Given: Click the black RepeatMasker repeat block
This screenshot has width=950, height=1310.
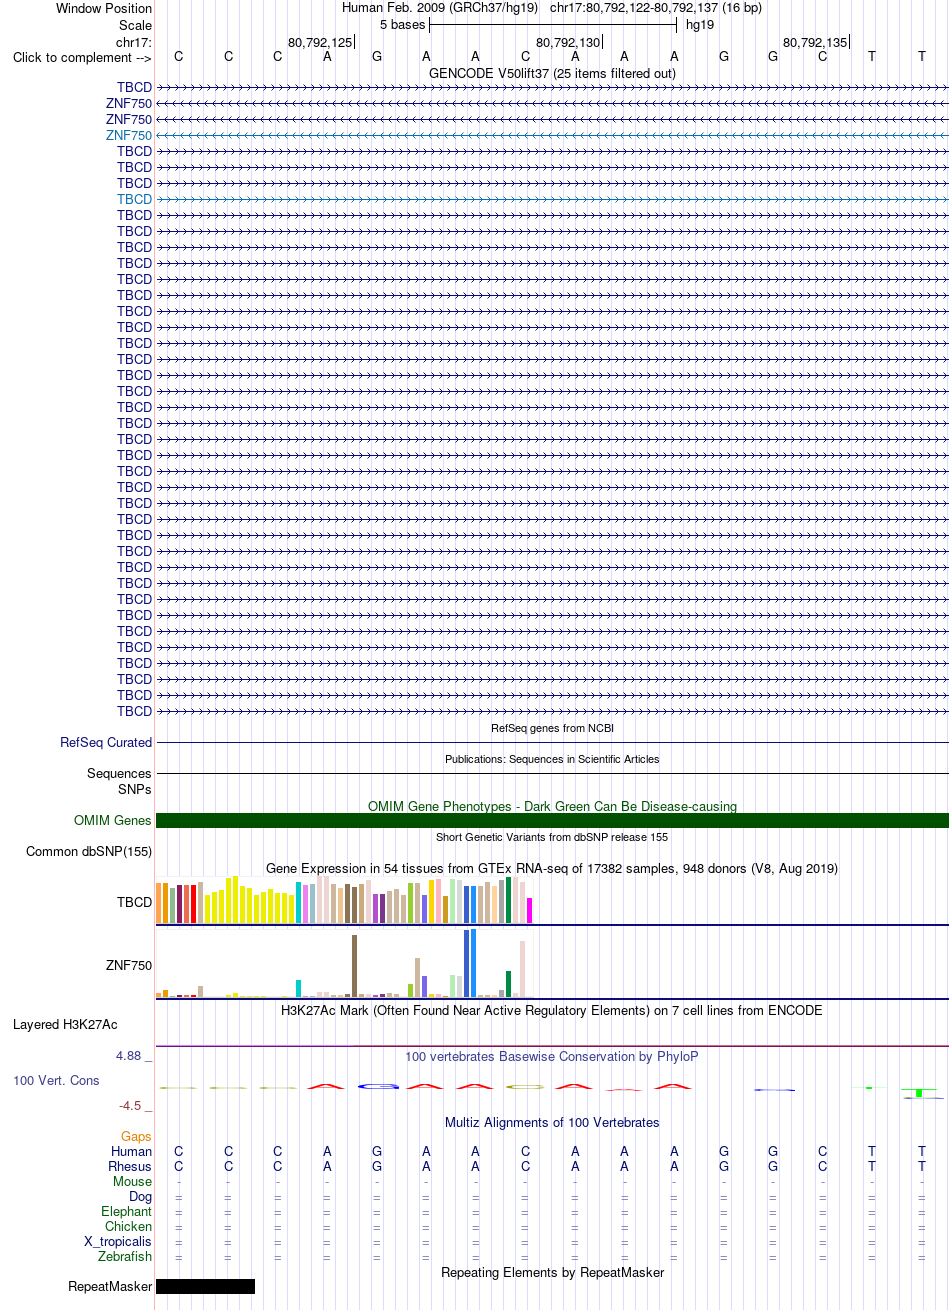Looking at the screenshot, I should click(206, 1286).
